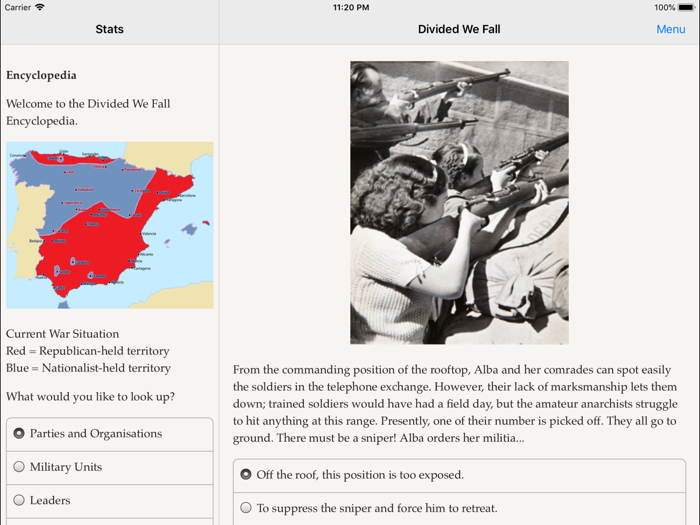This screenshot has width=700, height=525.
Task: Tap the militia rifle photograph
Action: coord(459,203)
